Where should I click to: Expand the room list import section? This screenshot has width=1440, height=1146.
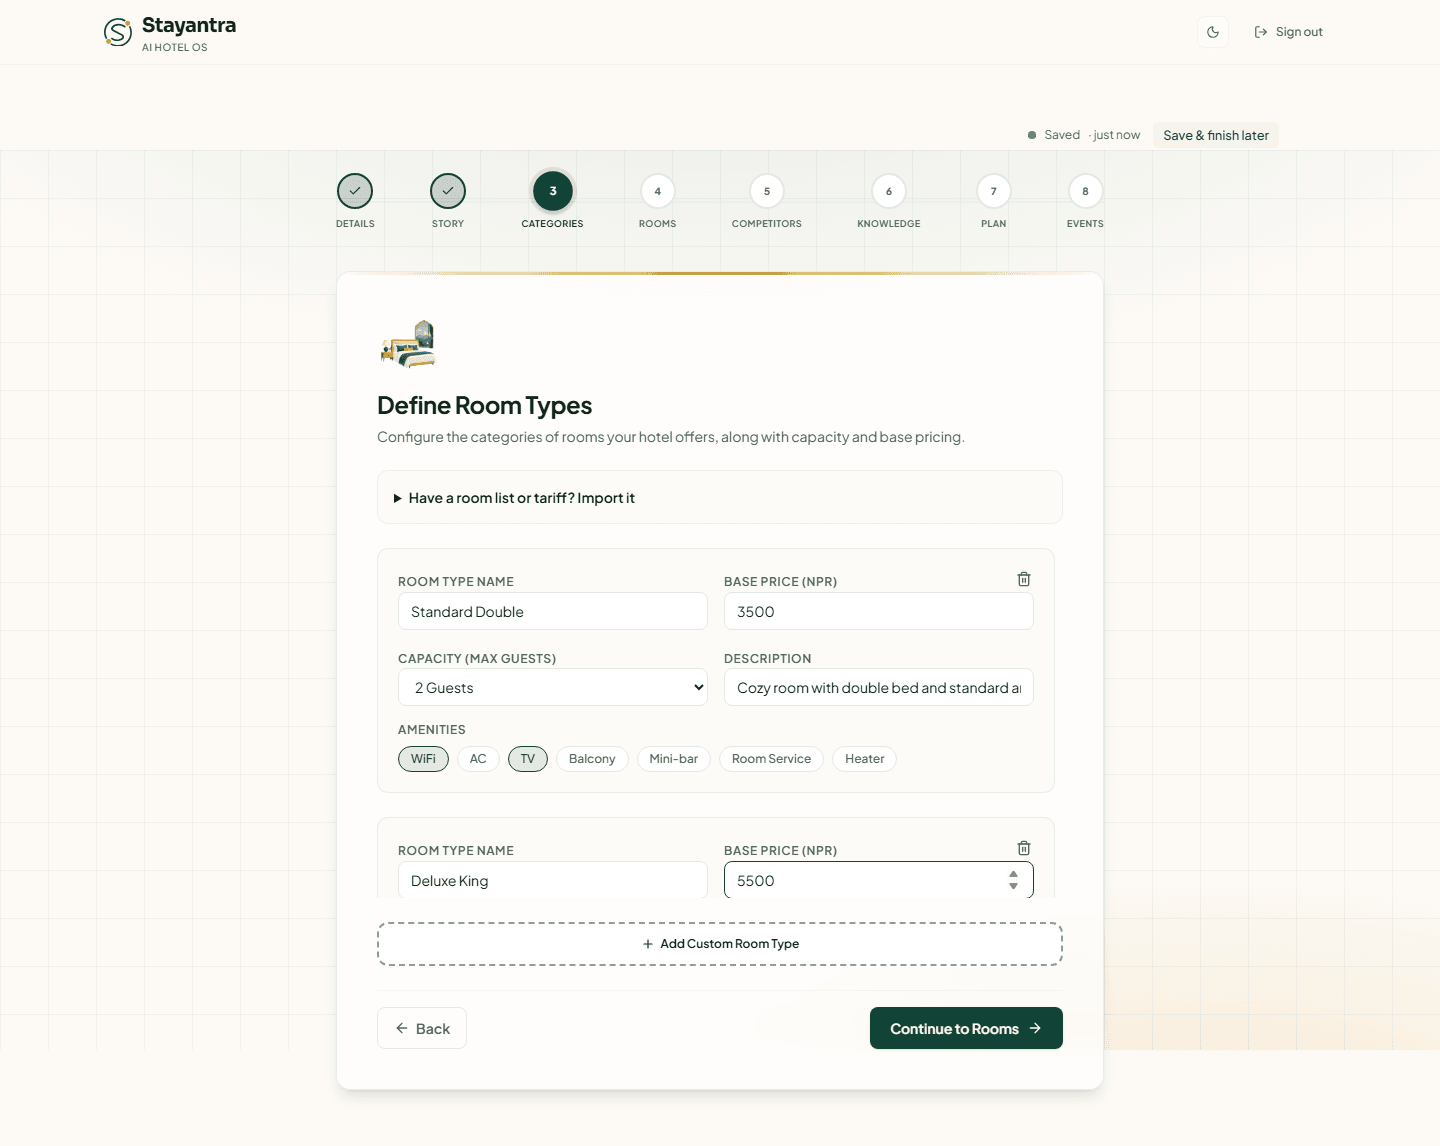pos(720,498)
